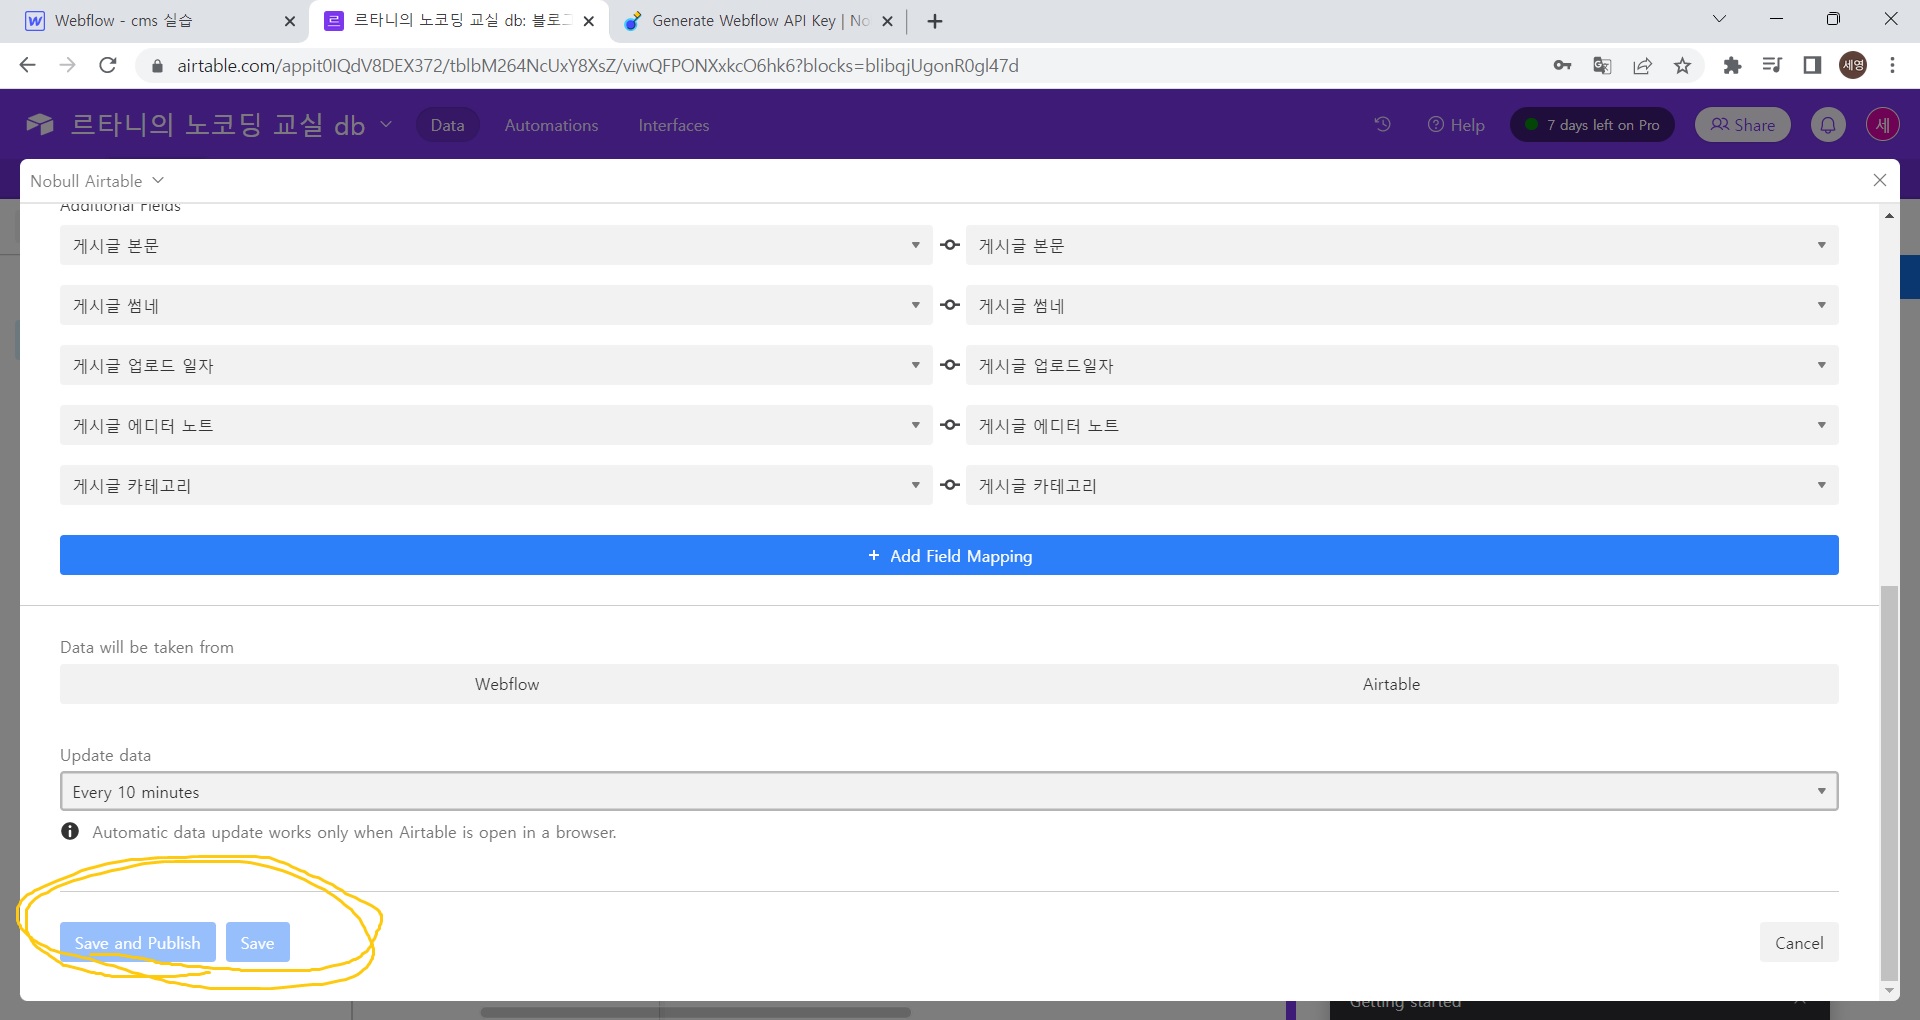Close the Webflow cms 실습 tab
Screen dimensions: 1920x1020
pos(290,21)
